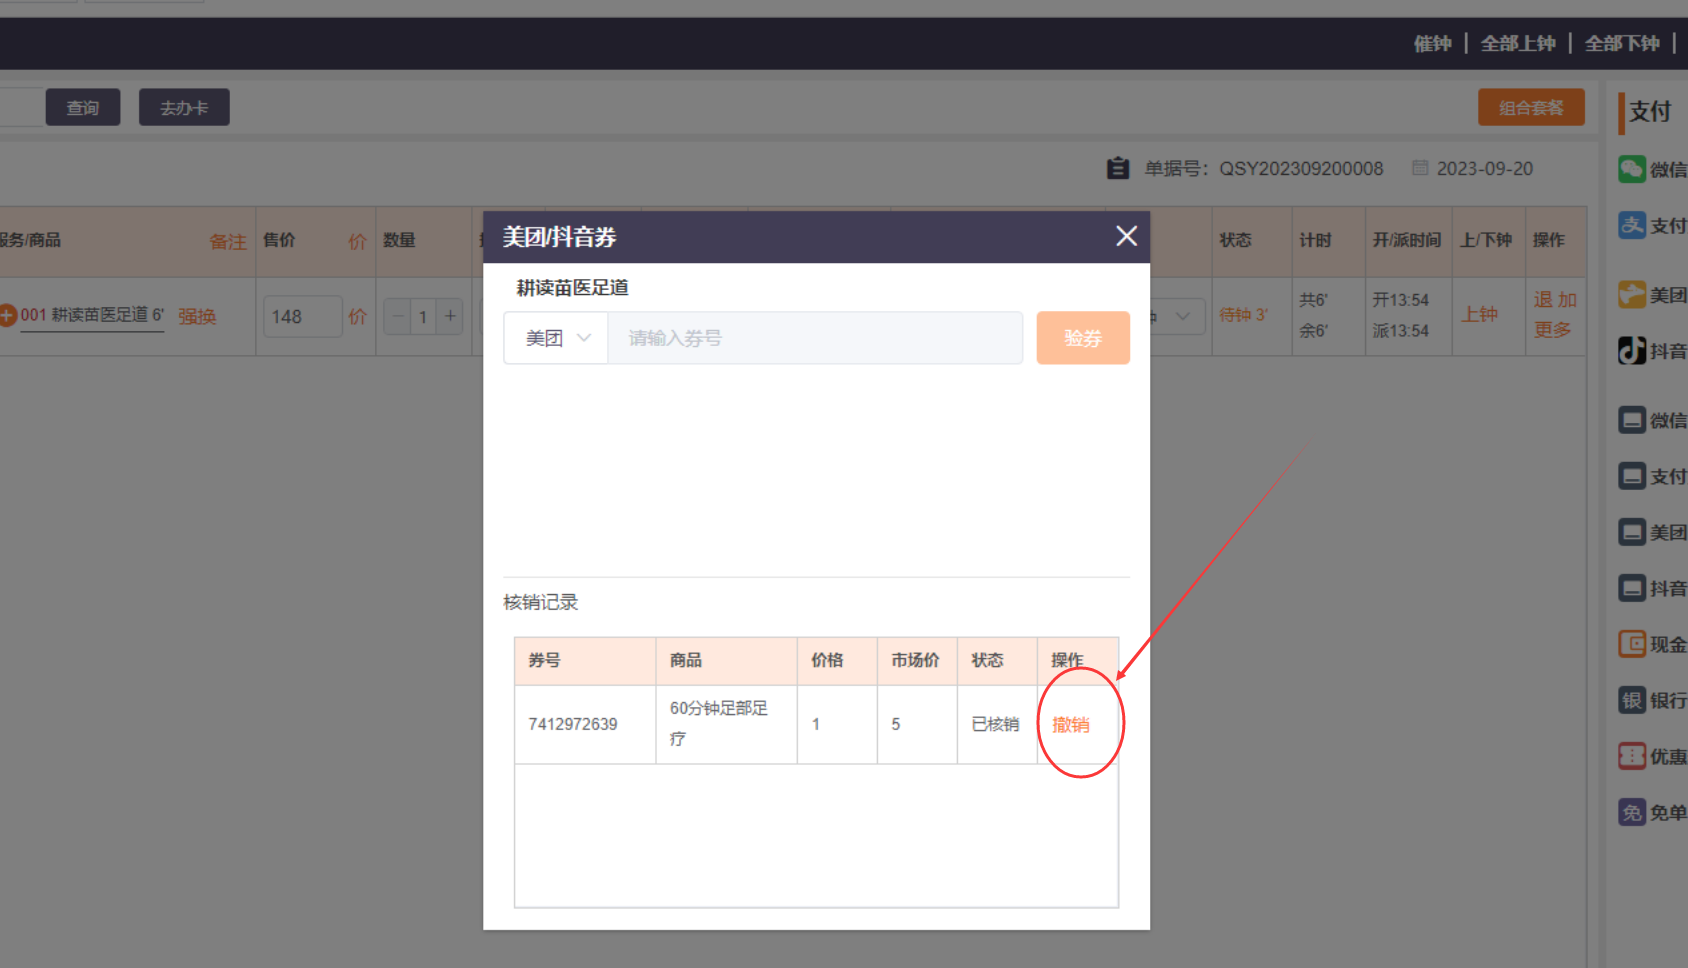Open the dropdown arrow left of 待钟
Screen dimensions: 1688x968
pyautogui.click(x=1183, y=316)
